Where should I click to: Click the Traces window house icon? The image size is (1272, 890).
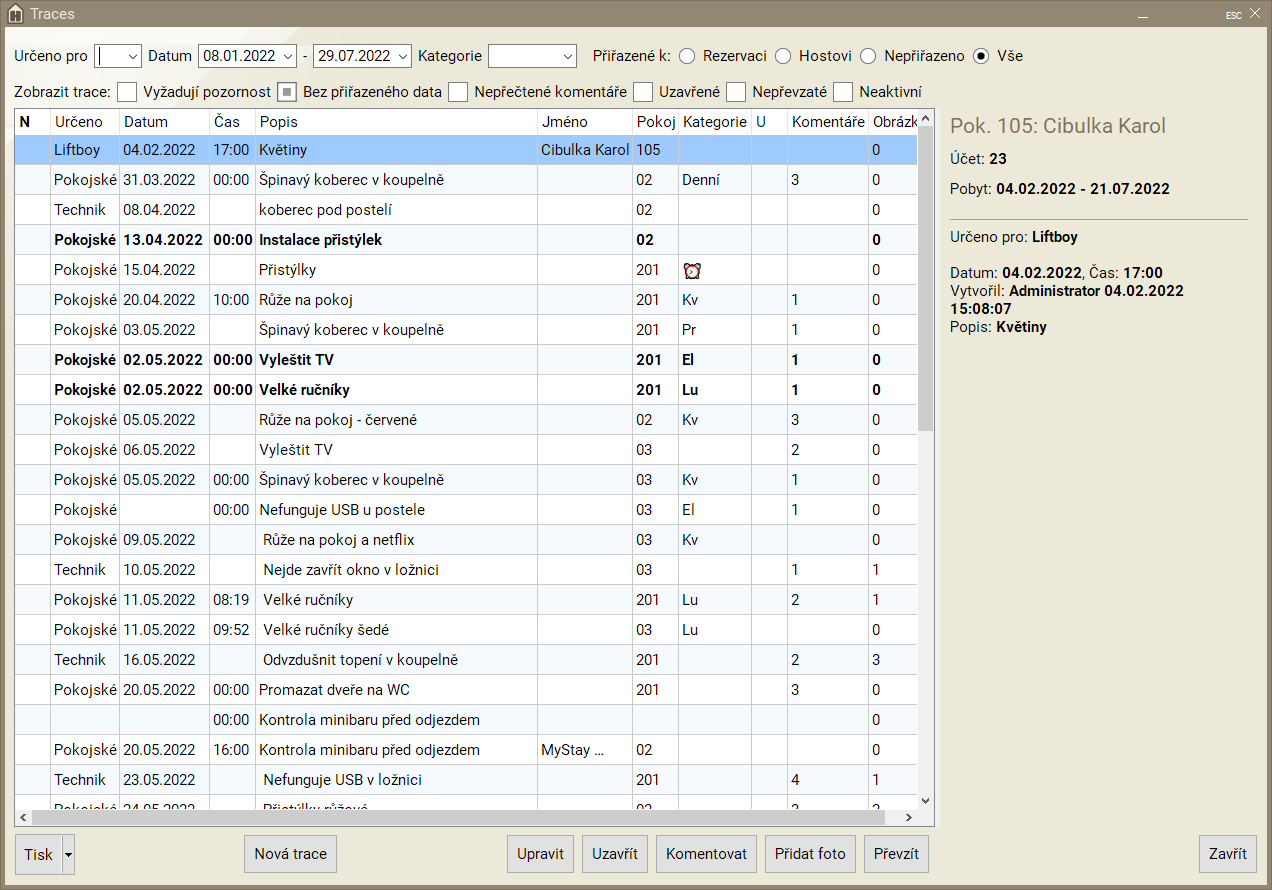15,15
